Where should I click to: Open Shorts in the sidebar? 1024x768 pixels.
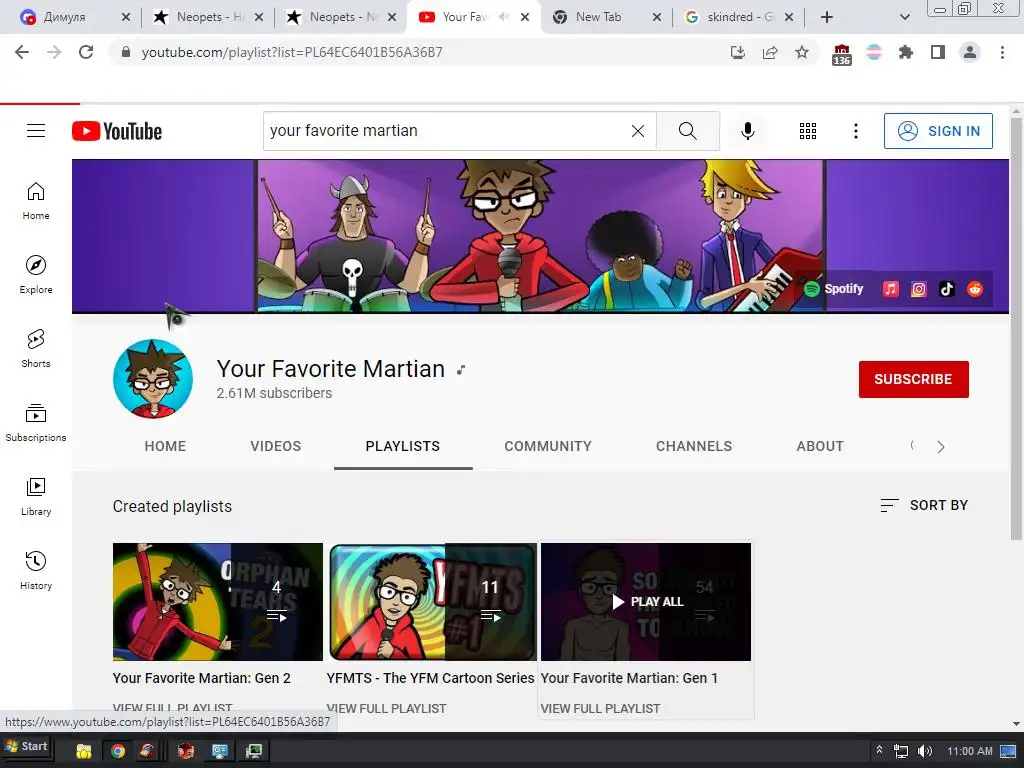tap(36, 348)
